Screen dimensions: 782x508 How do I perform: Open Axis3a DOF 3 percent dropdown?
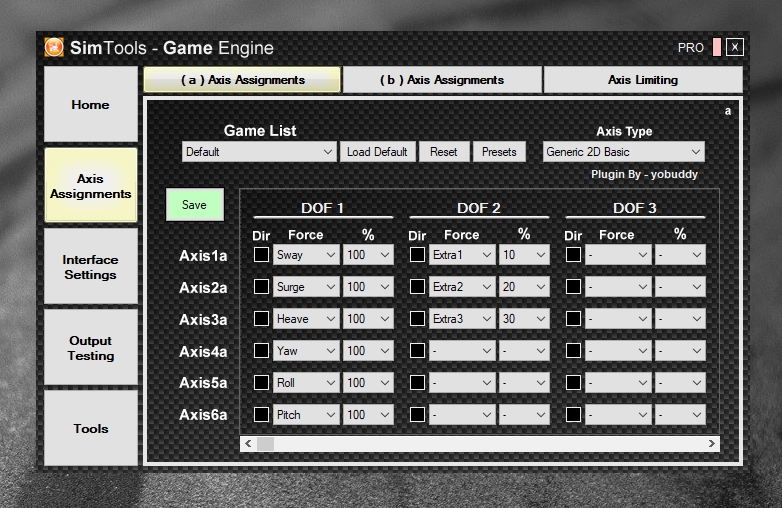(x=680, y=319)
